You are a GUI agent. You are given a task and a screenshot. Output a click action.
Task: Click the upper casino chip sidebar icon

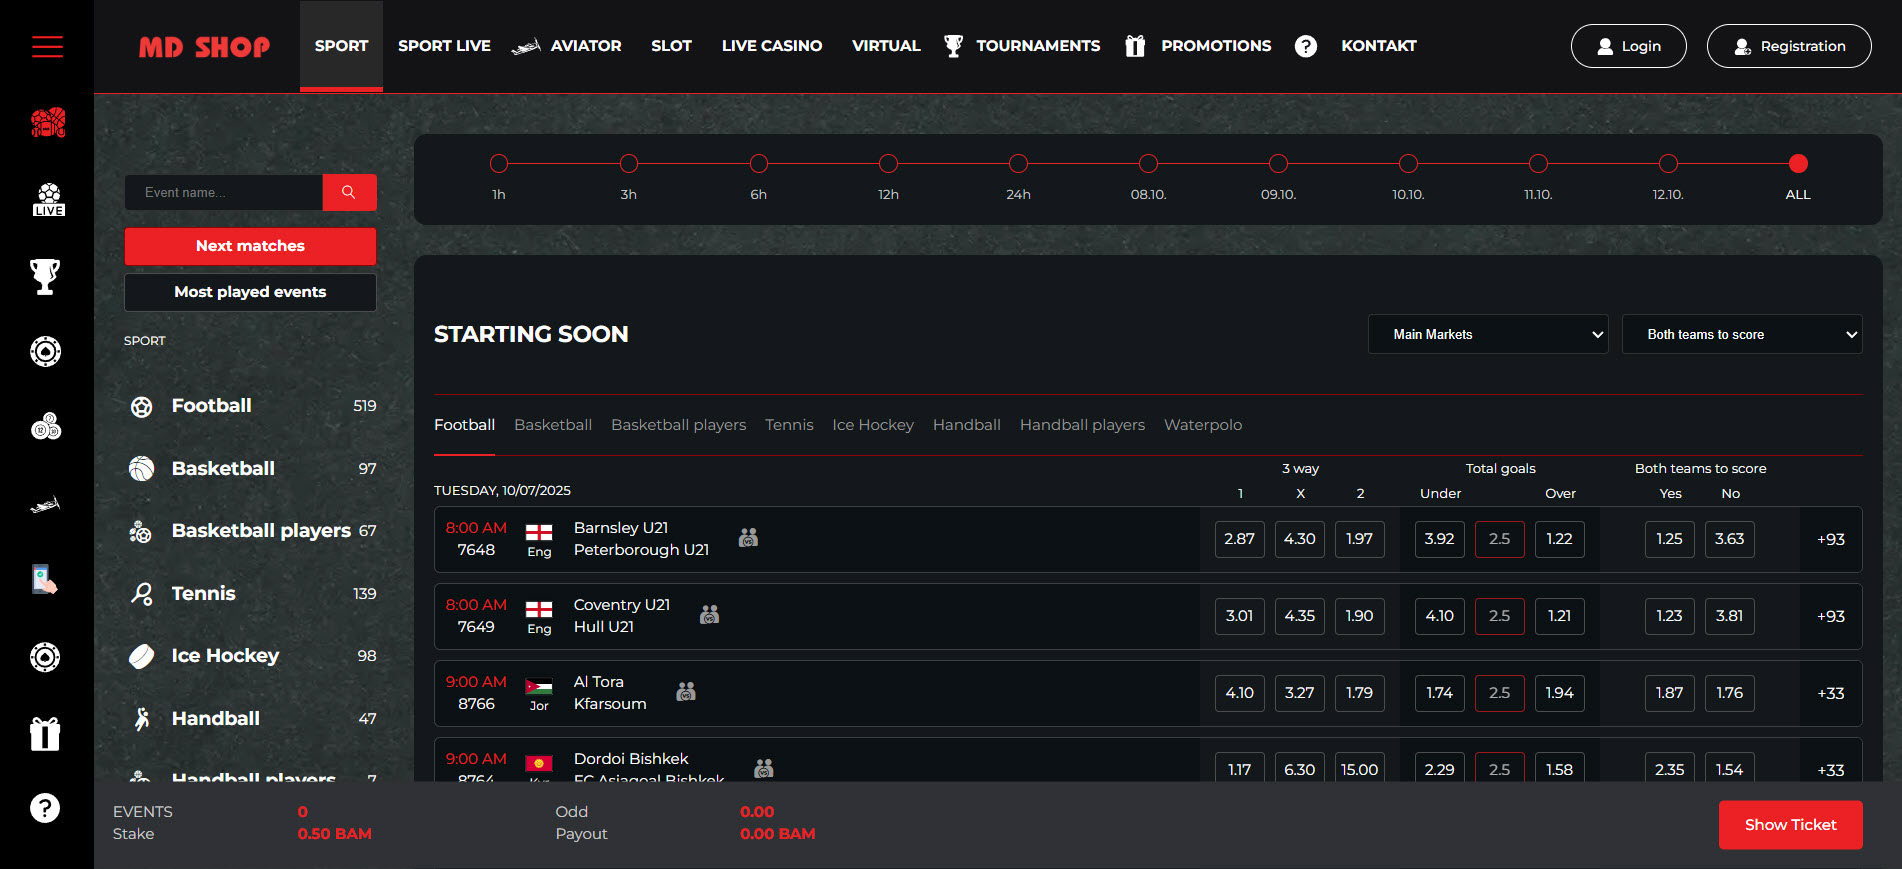45,351
